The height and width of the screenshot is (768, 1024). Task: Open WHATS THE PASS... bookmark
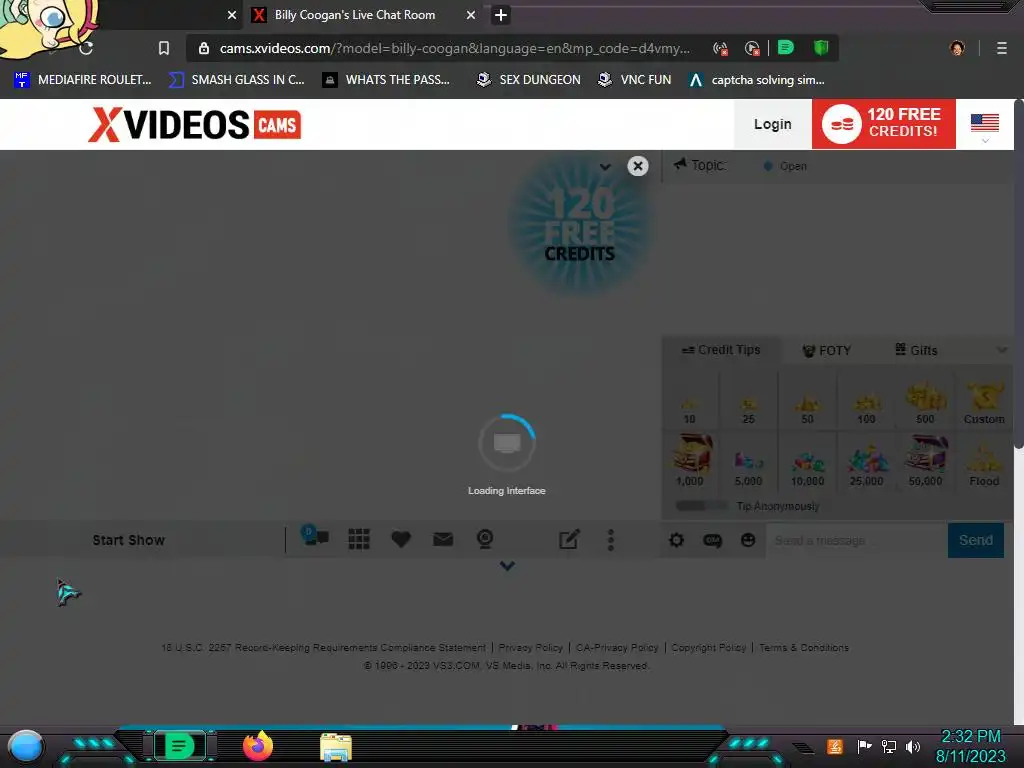tap(387, 80)
